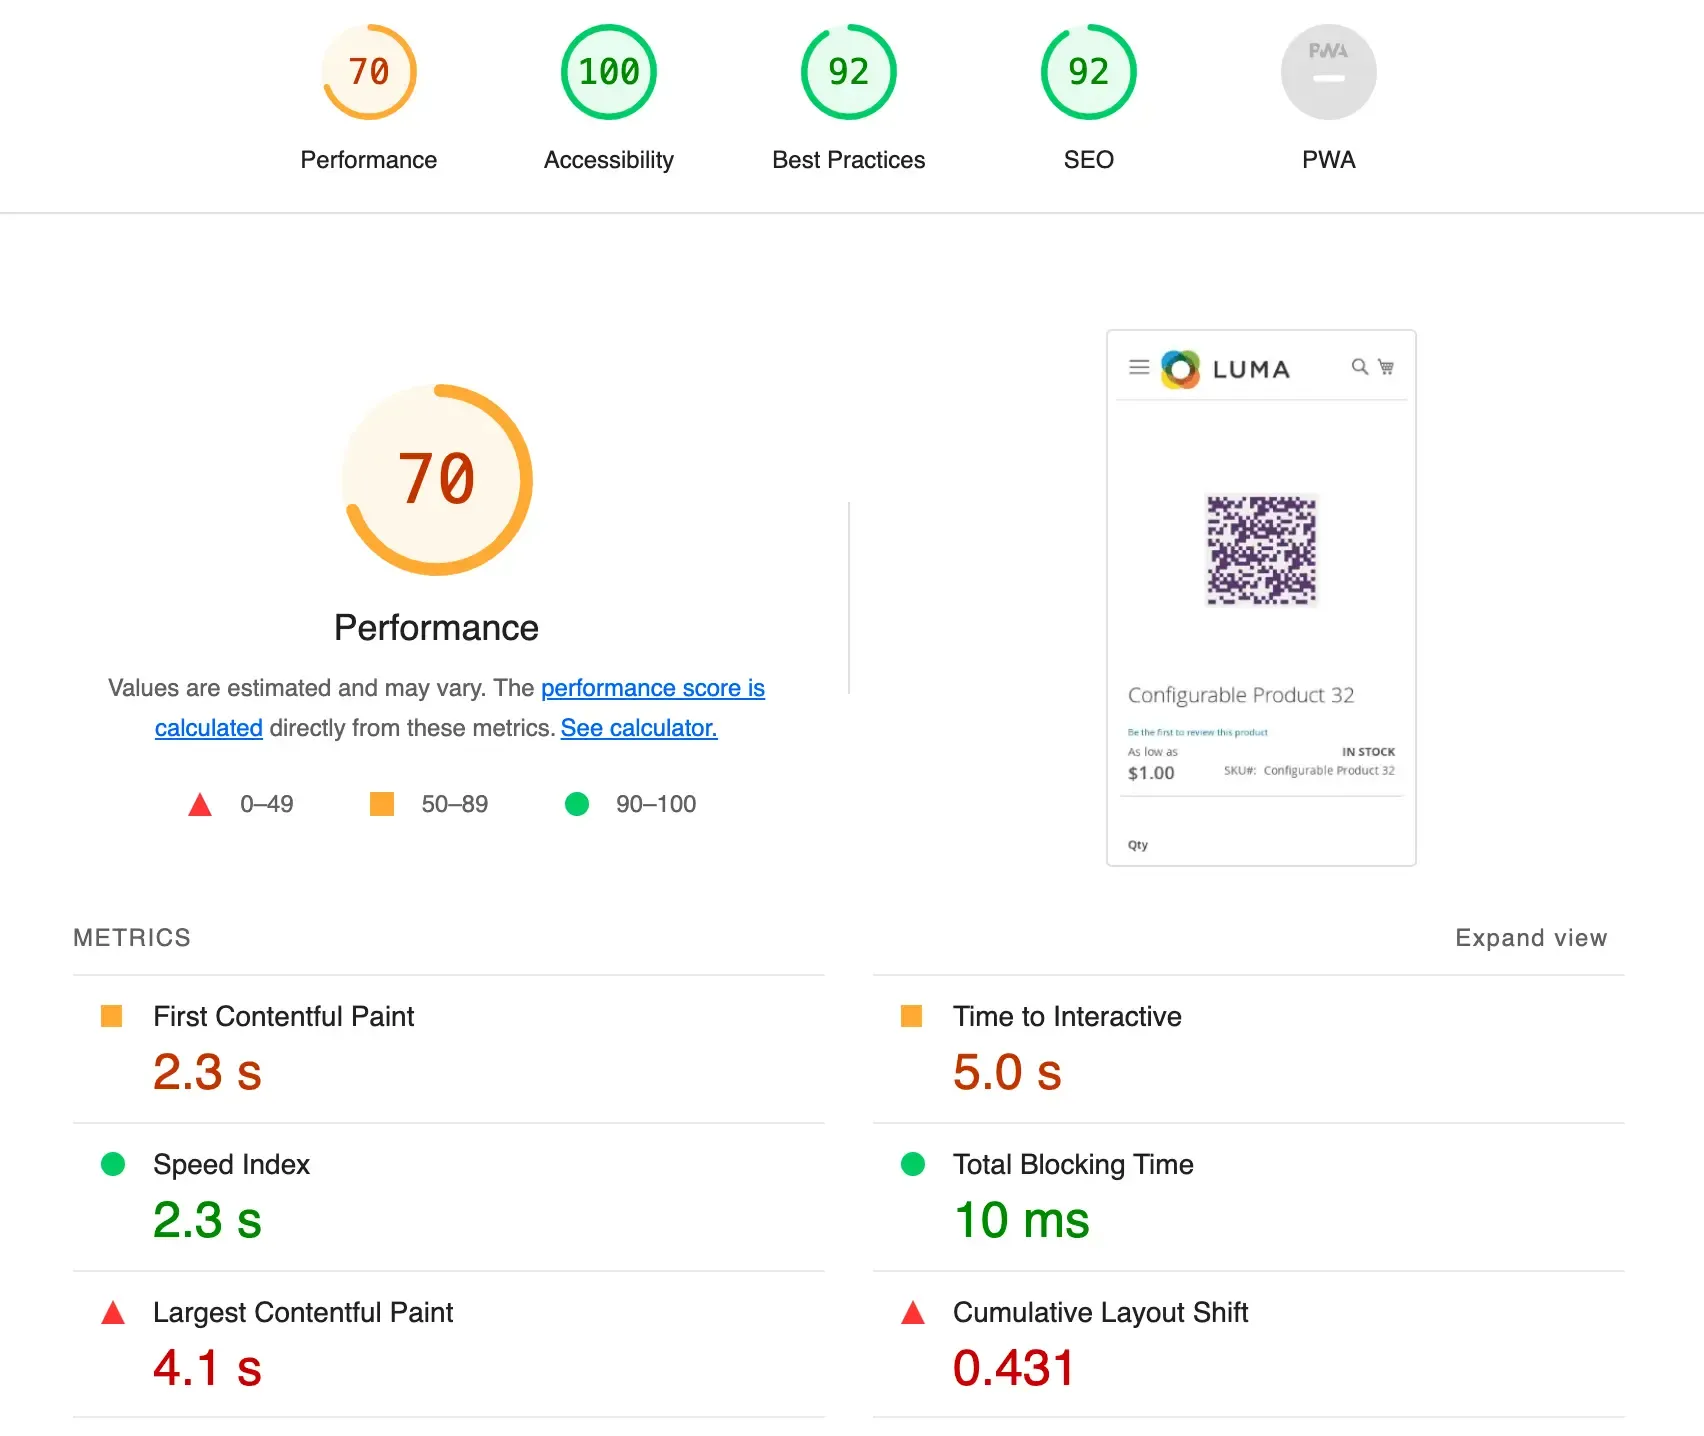Image resolution: width=1704 pixels, height=1436 pixels.
Task: Click the large 70 Performance gauge
Action: point(437,480)
